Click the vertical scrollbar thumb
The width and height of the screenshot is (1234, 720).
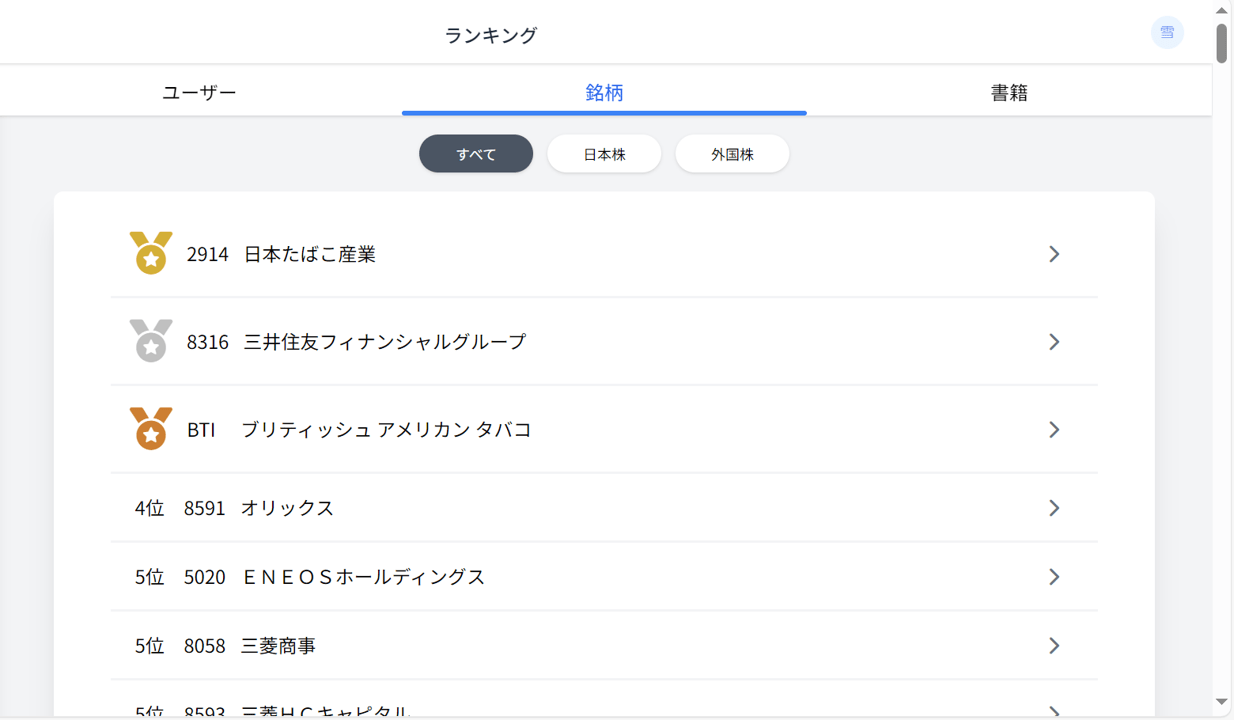[x=1221, y=43]
